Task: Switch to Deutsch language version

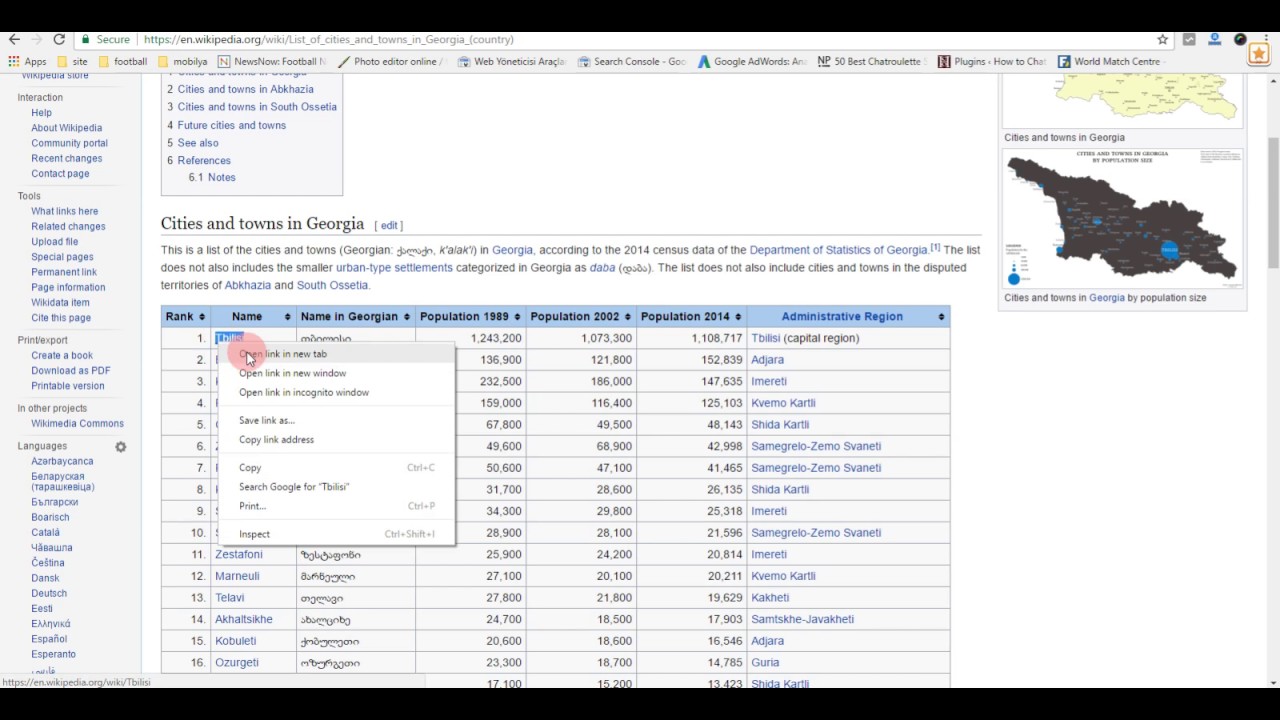Action: point(49,593)
